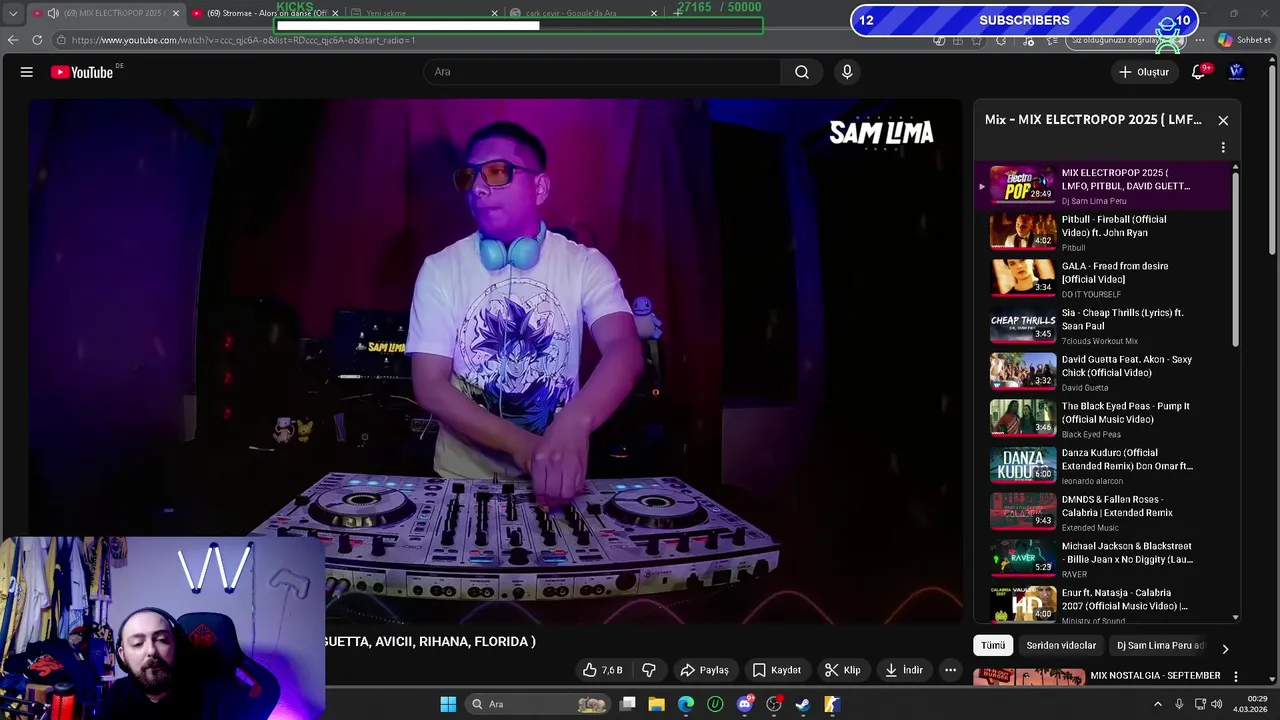Image resolution: width=1280 pixels, height=720 pixels.
Task: Play DMNDS Calabria Extended Remix
Action: pos(1105,512)
